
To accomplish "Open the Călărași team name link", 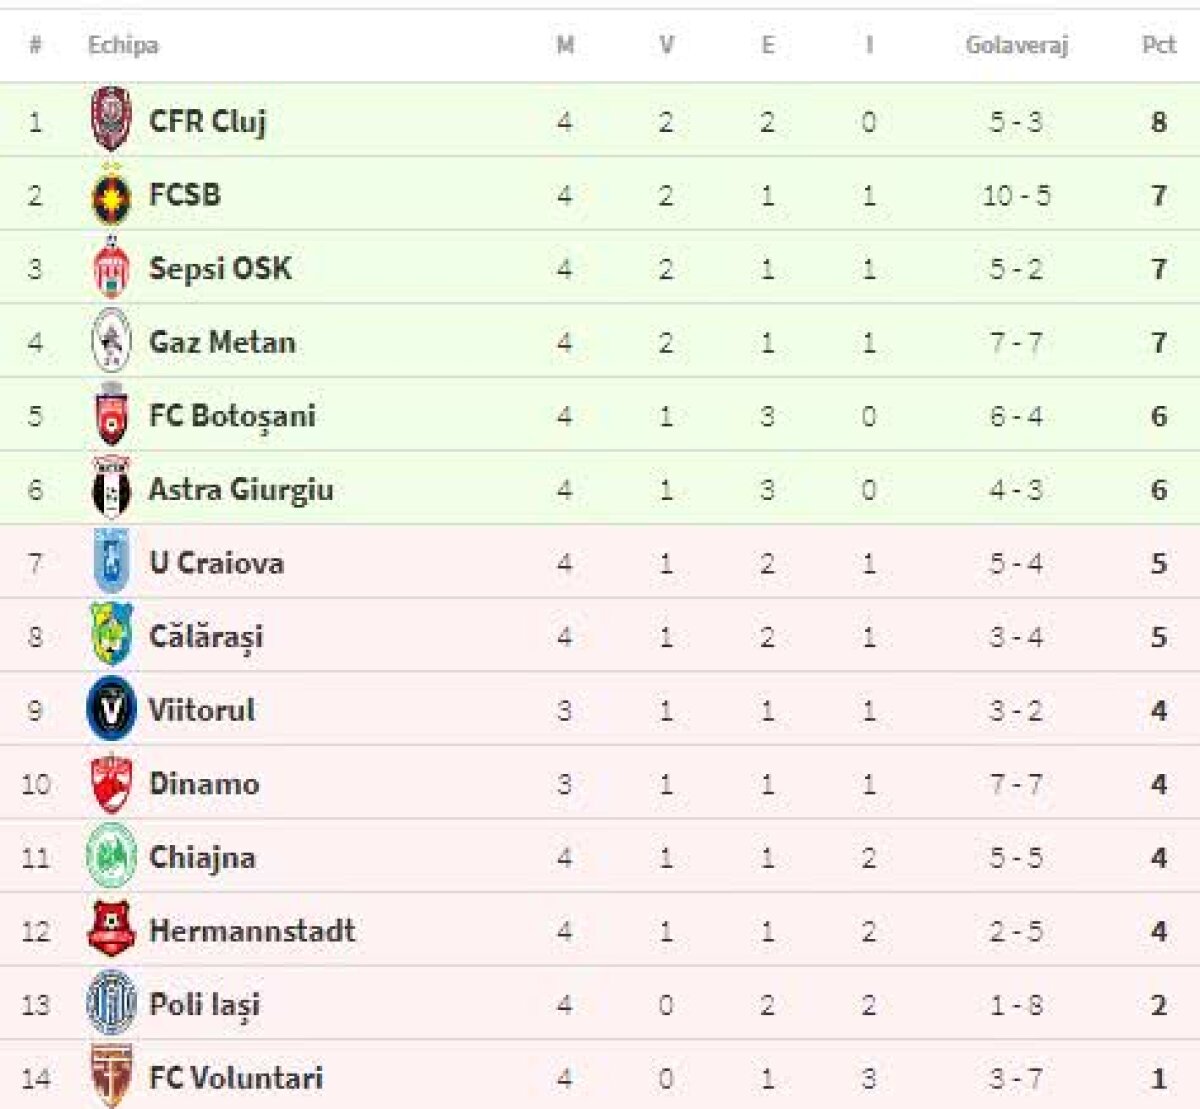I will tap(206, 637).
